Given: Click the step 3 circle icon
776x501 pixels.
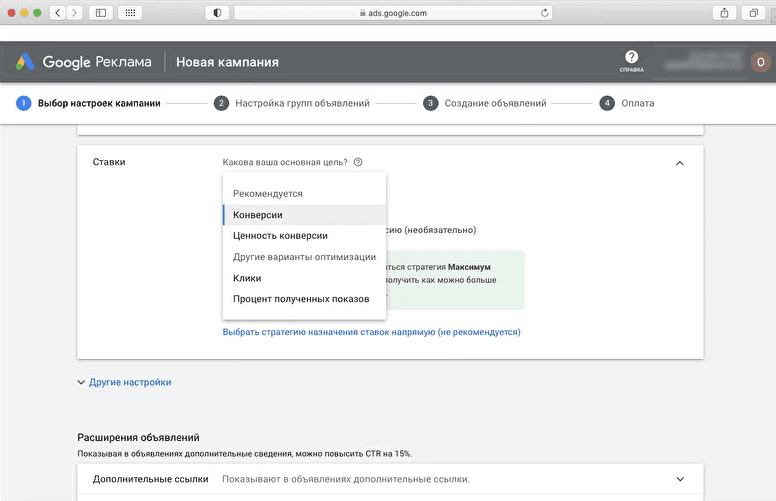Looking at the screenshot, I should point(431,103).
